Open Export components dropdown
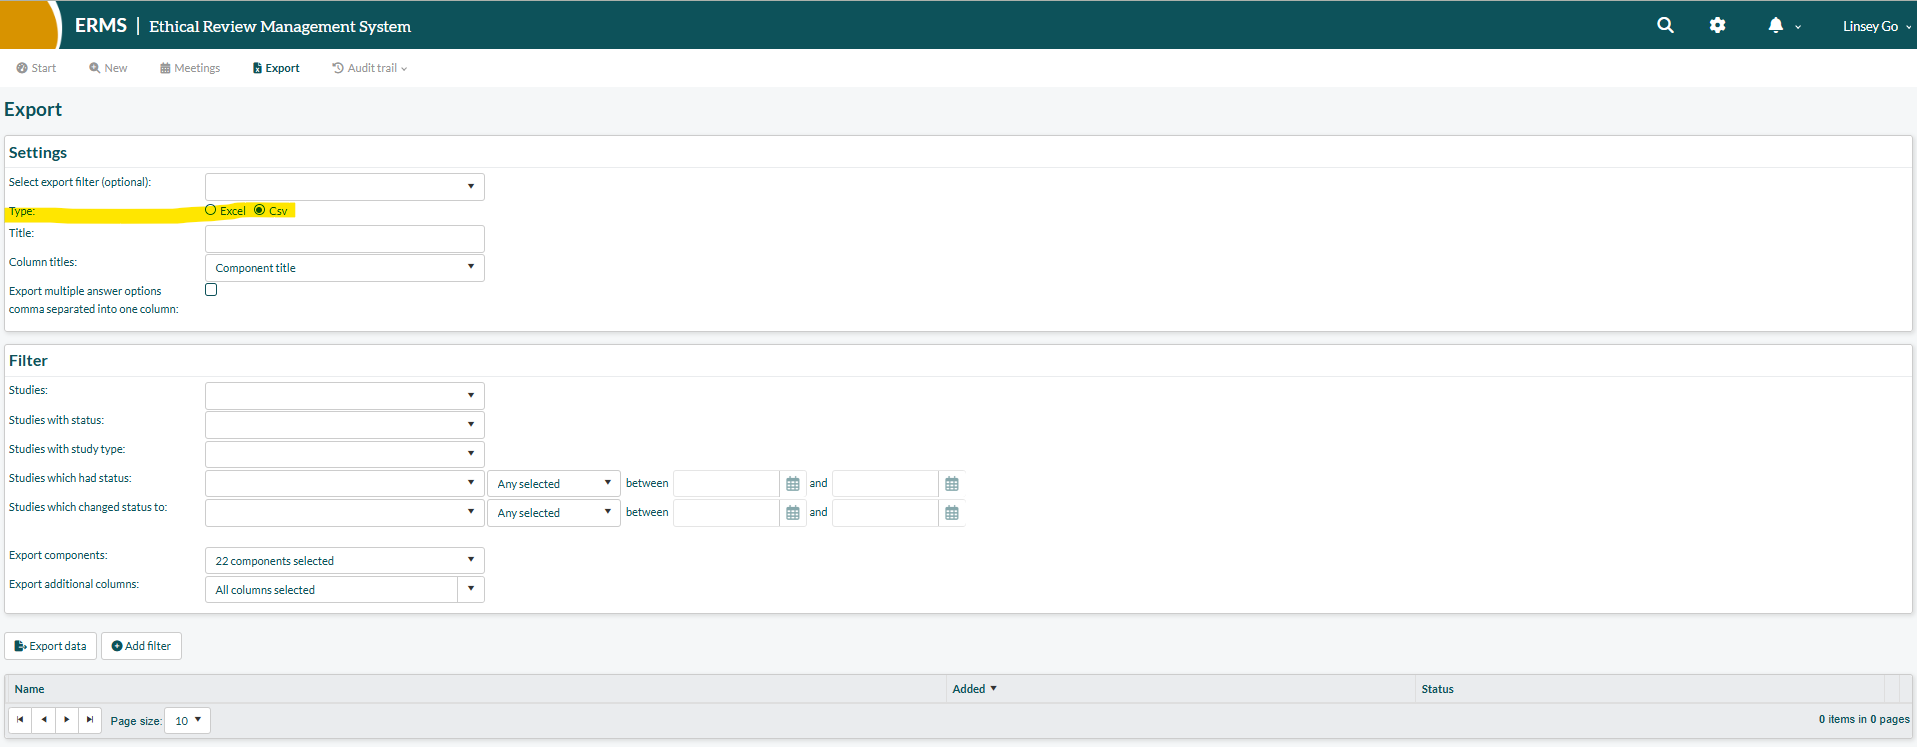The width and height of the screenshot is (1917, 747). click(345, 561)
